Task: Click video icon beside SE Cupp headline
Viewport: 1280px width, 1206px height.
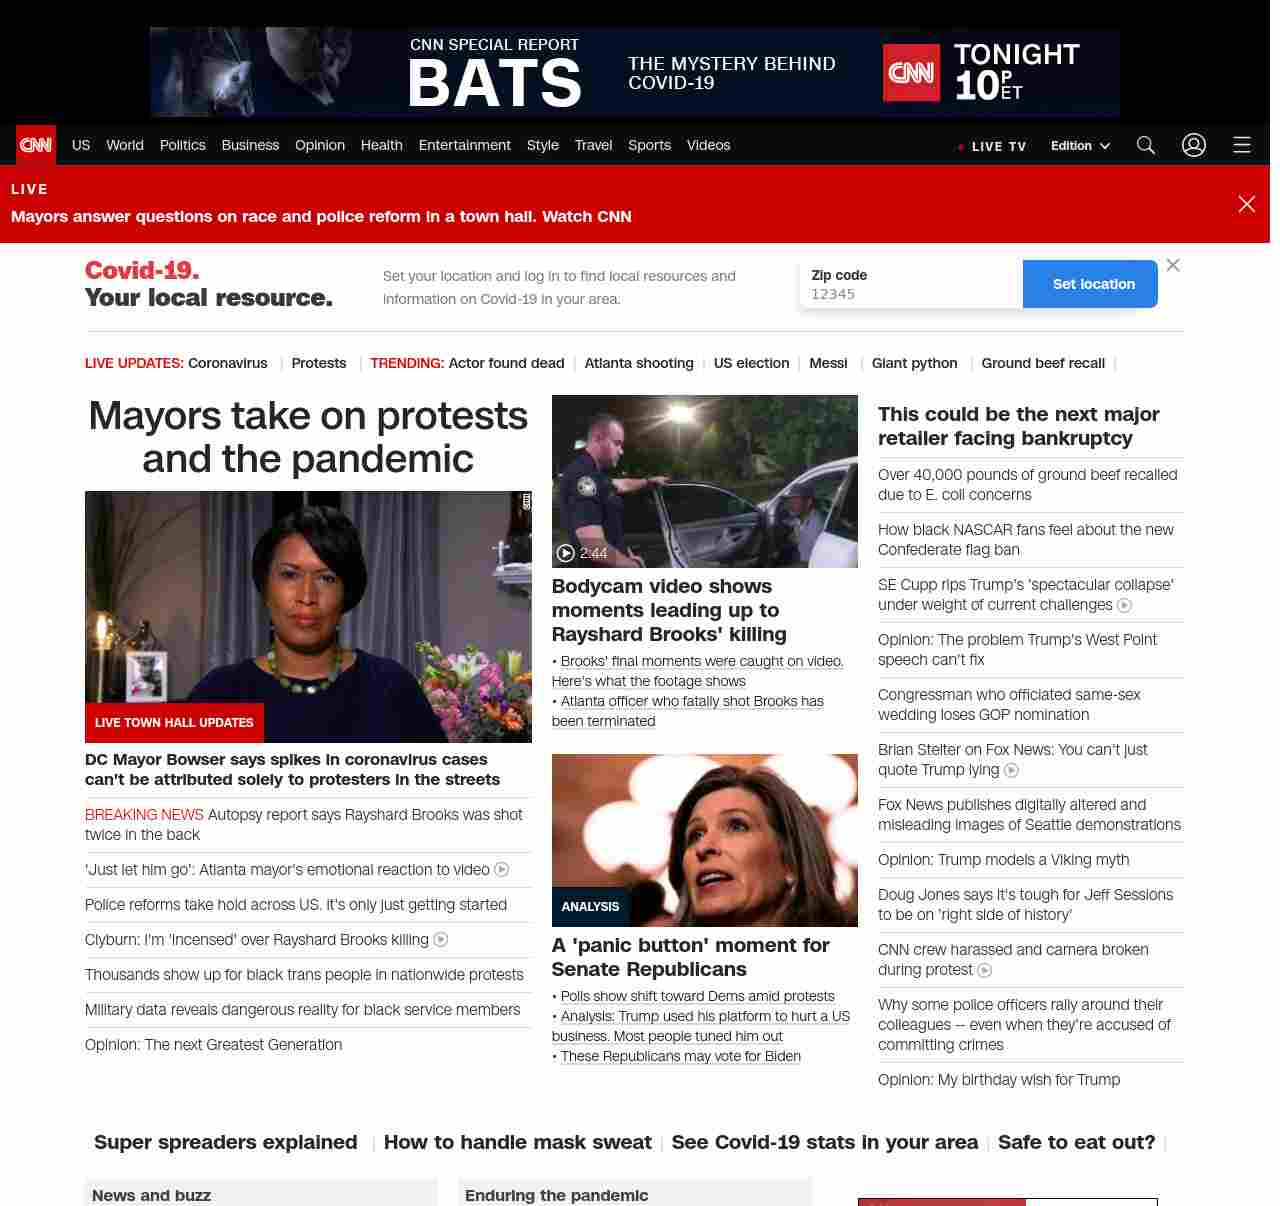Action: [1124, 605]
